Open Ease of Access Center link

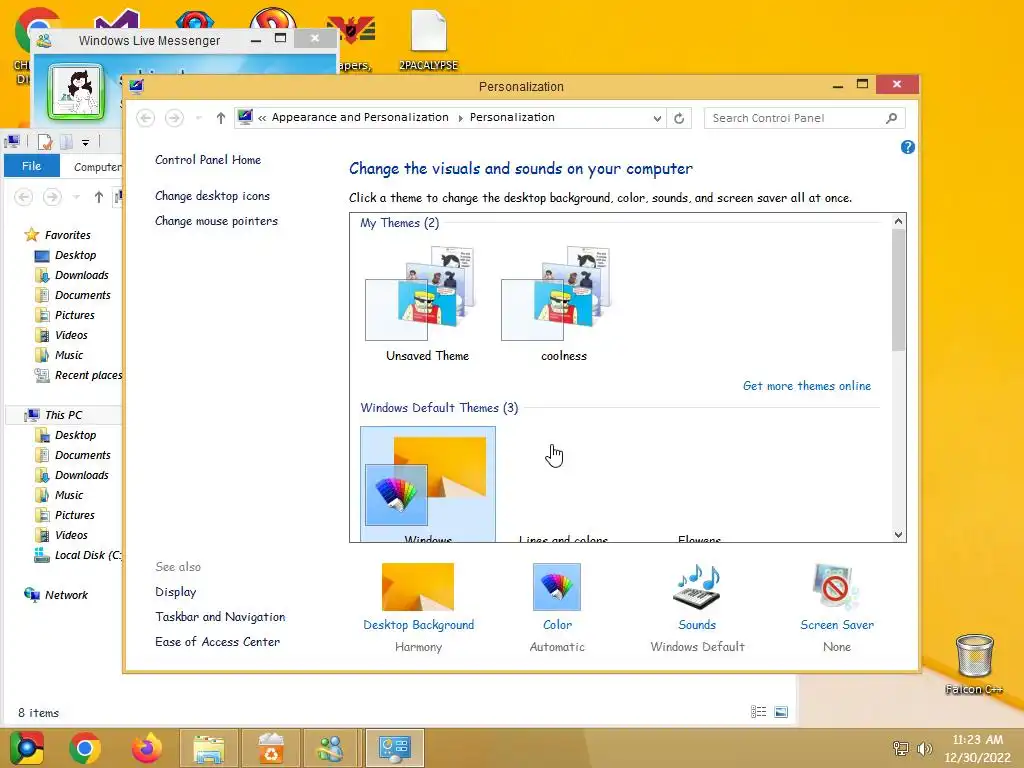[217, 642]
